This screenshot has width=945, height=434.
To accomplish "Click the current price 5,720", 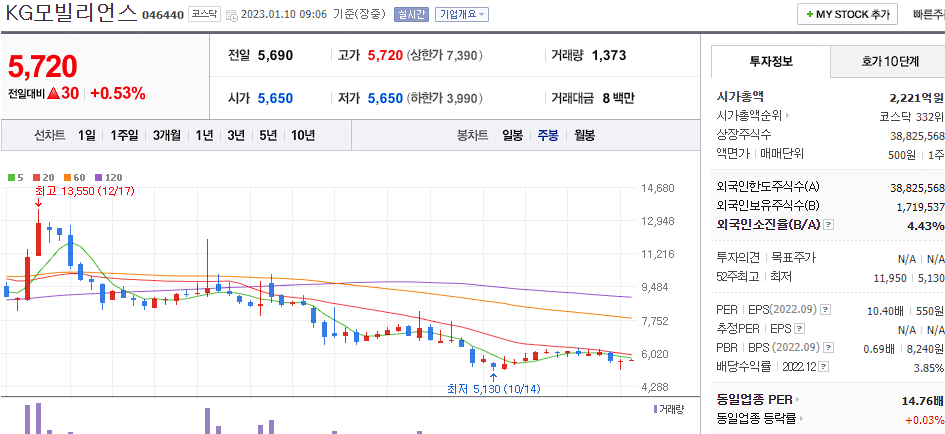I will [42, 66].
